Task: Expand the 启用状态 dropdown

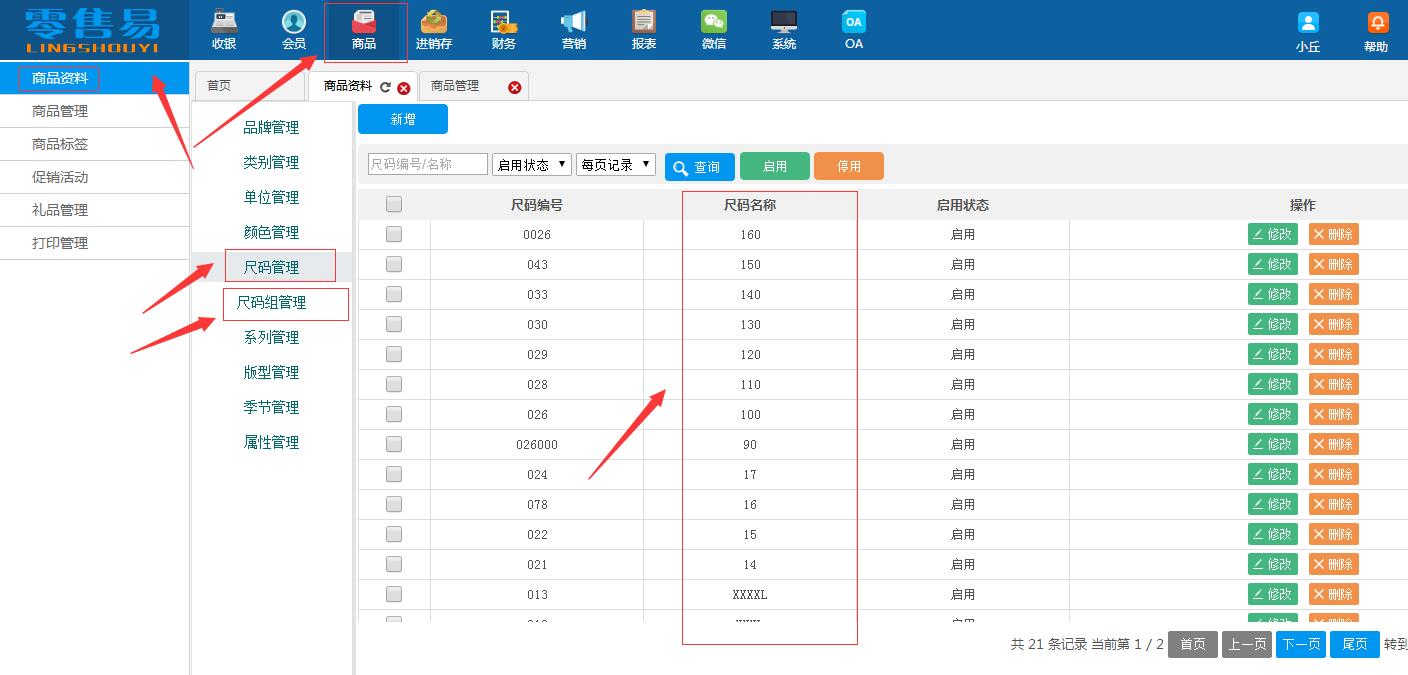Action: tap(532, 165)
